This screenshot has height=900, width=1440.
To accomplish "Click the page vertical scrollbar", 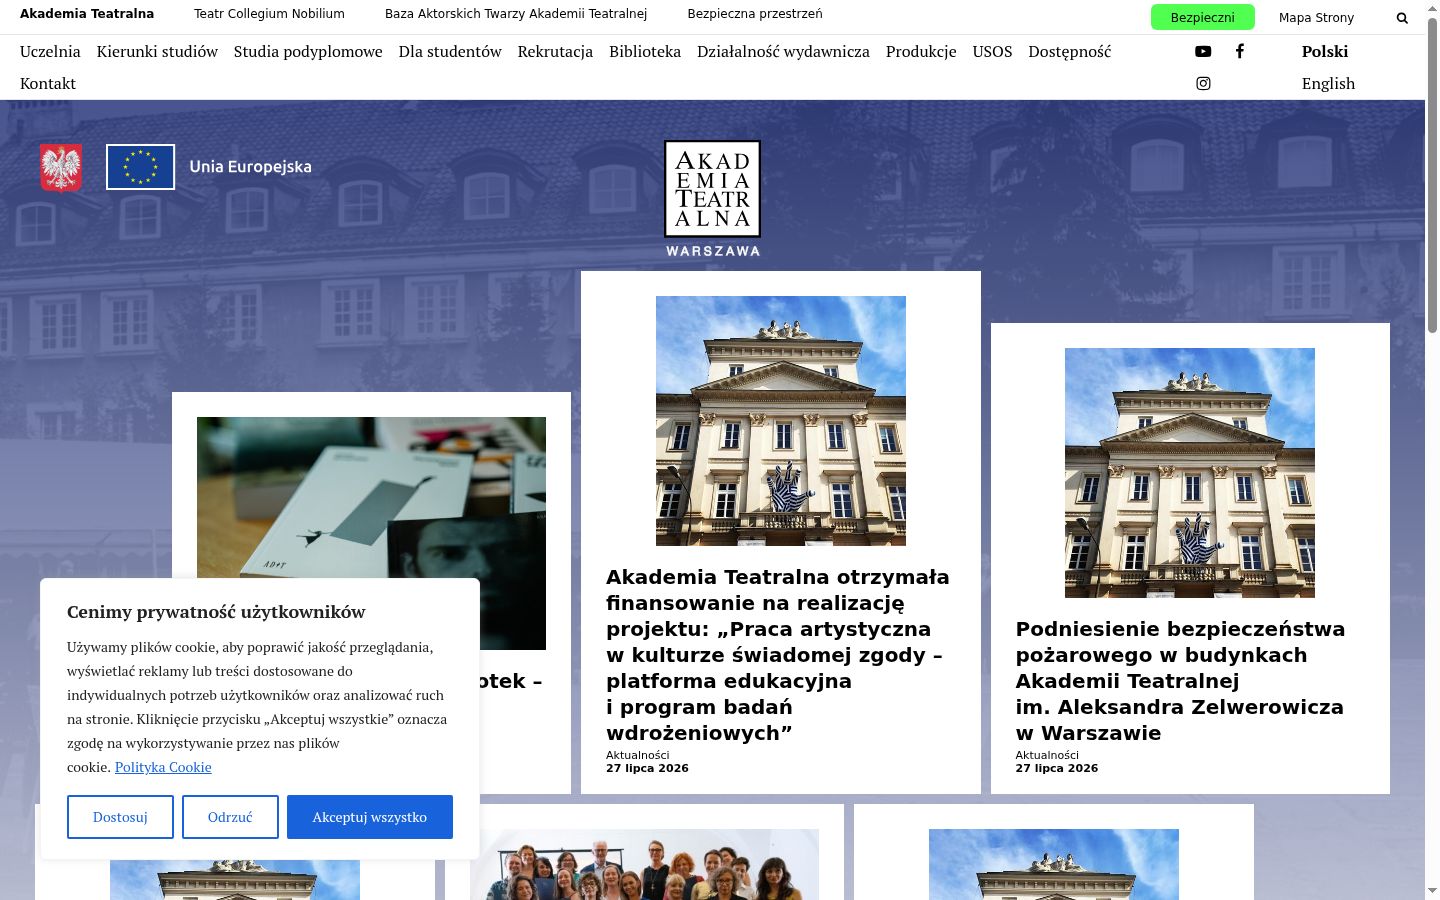I will tap(1432, 175).
